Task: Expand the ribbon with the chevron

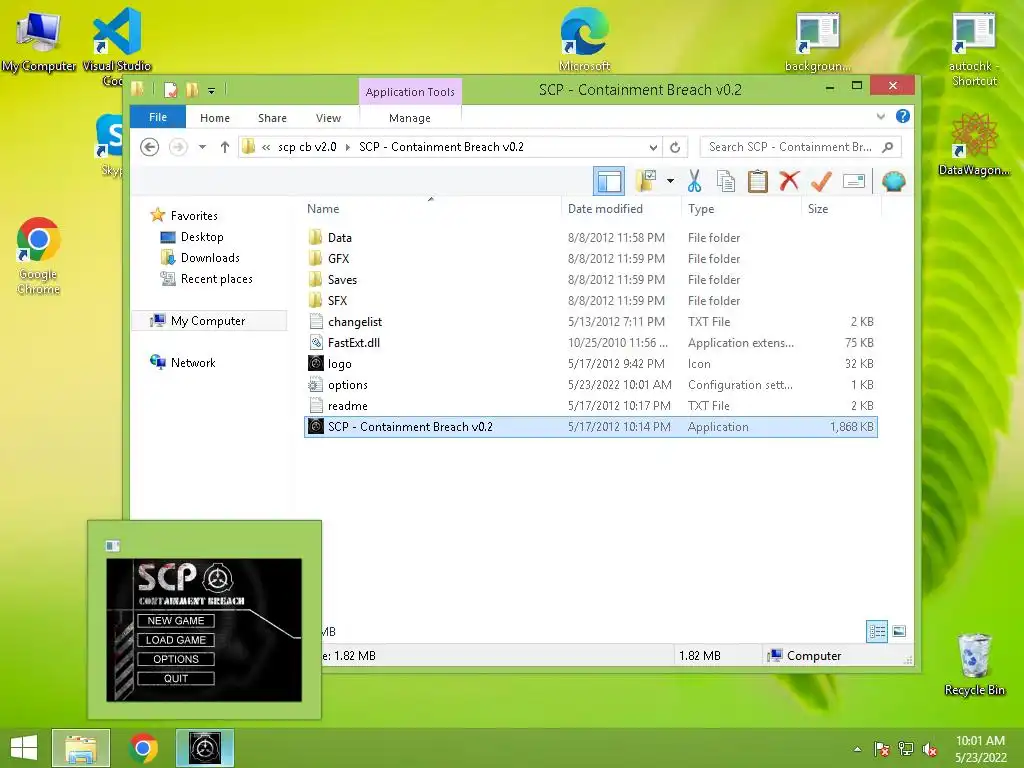Action: point(880,116)
